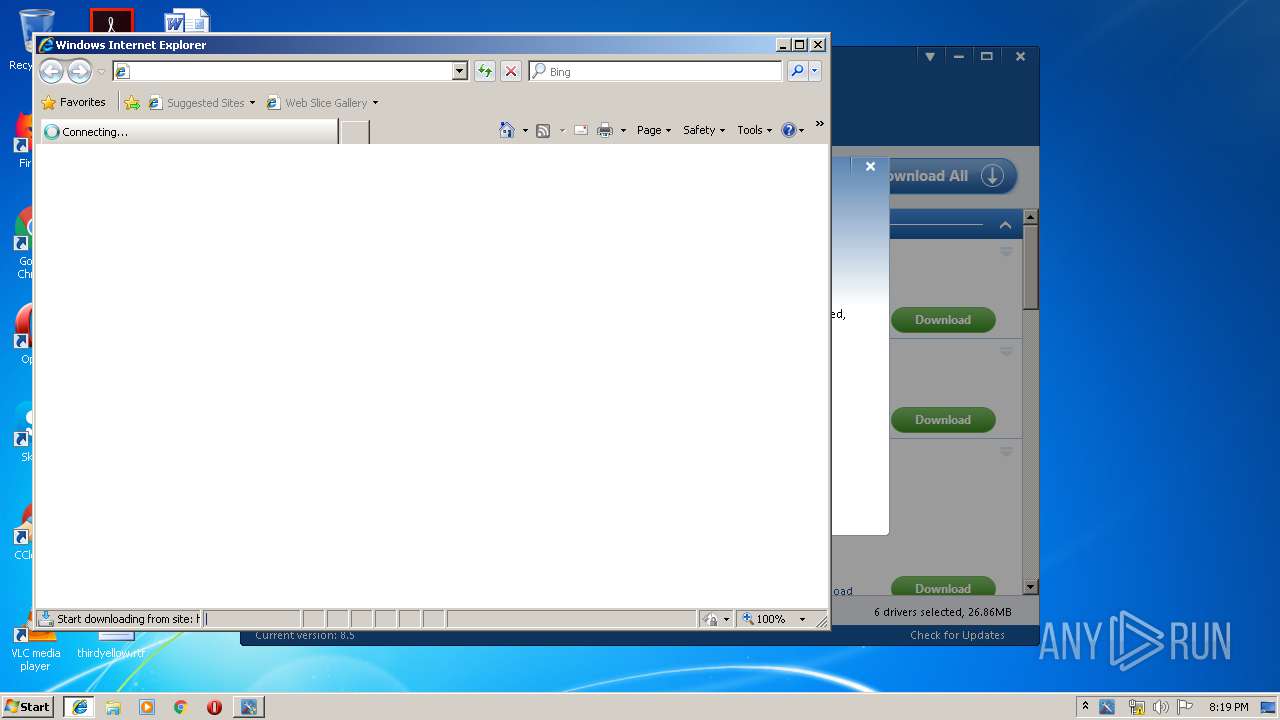The image size is (1280, 720).
Task: Open recent pages dropdown beside Forward button
Action: tap(101, 72)
